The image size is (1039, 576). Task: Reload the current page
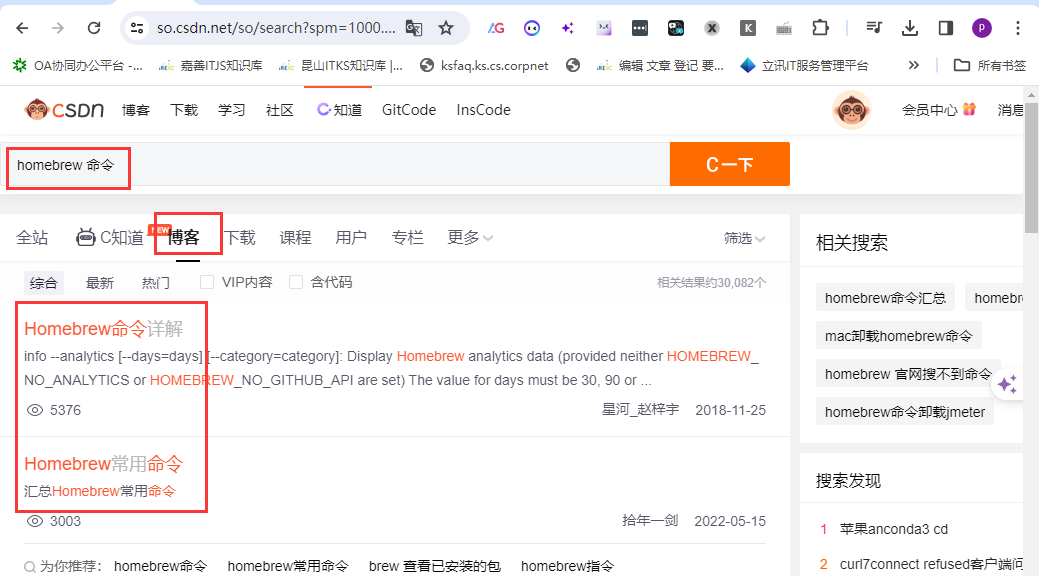94,28
